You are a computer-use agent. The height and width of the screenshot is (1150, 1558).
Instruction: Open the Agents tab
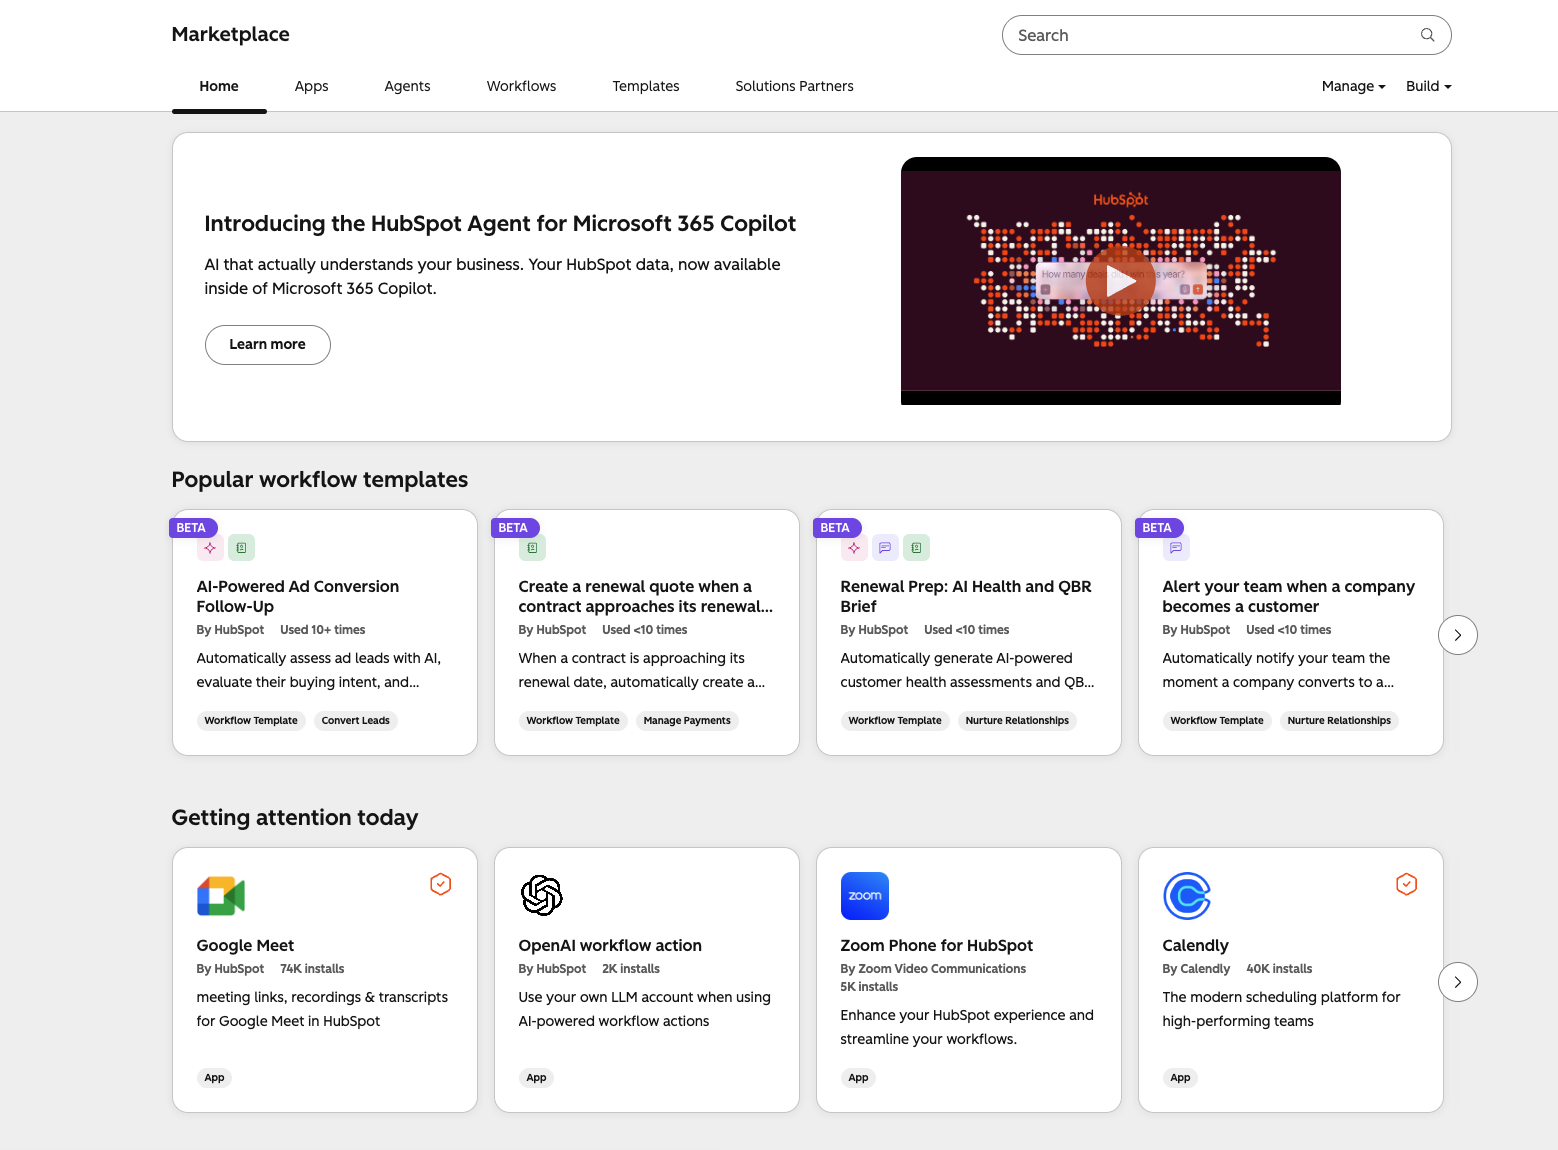[407, 86]
